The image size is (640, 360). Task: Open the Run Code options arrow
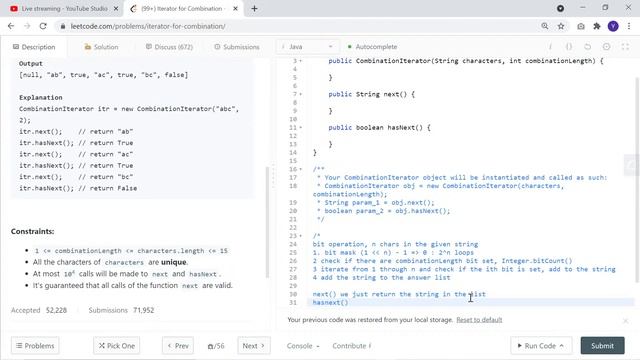click(x=562, y=346)
